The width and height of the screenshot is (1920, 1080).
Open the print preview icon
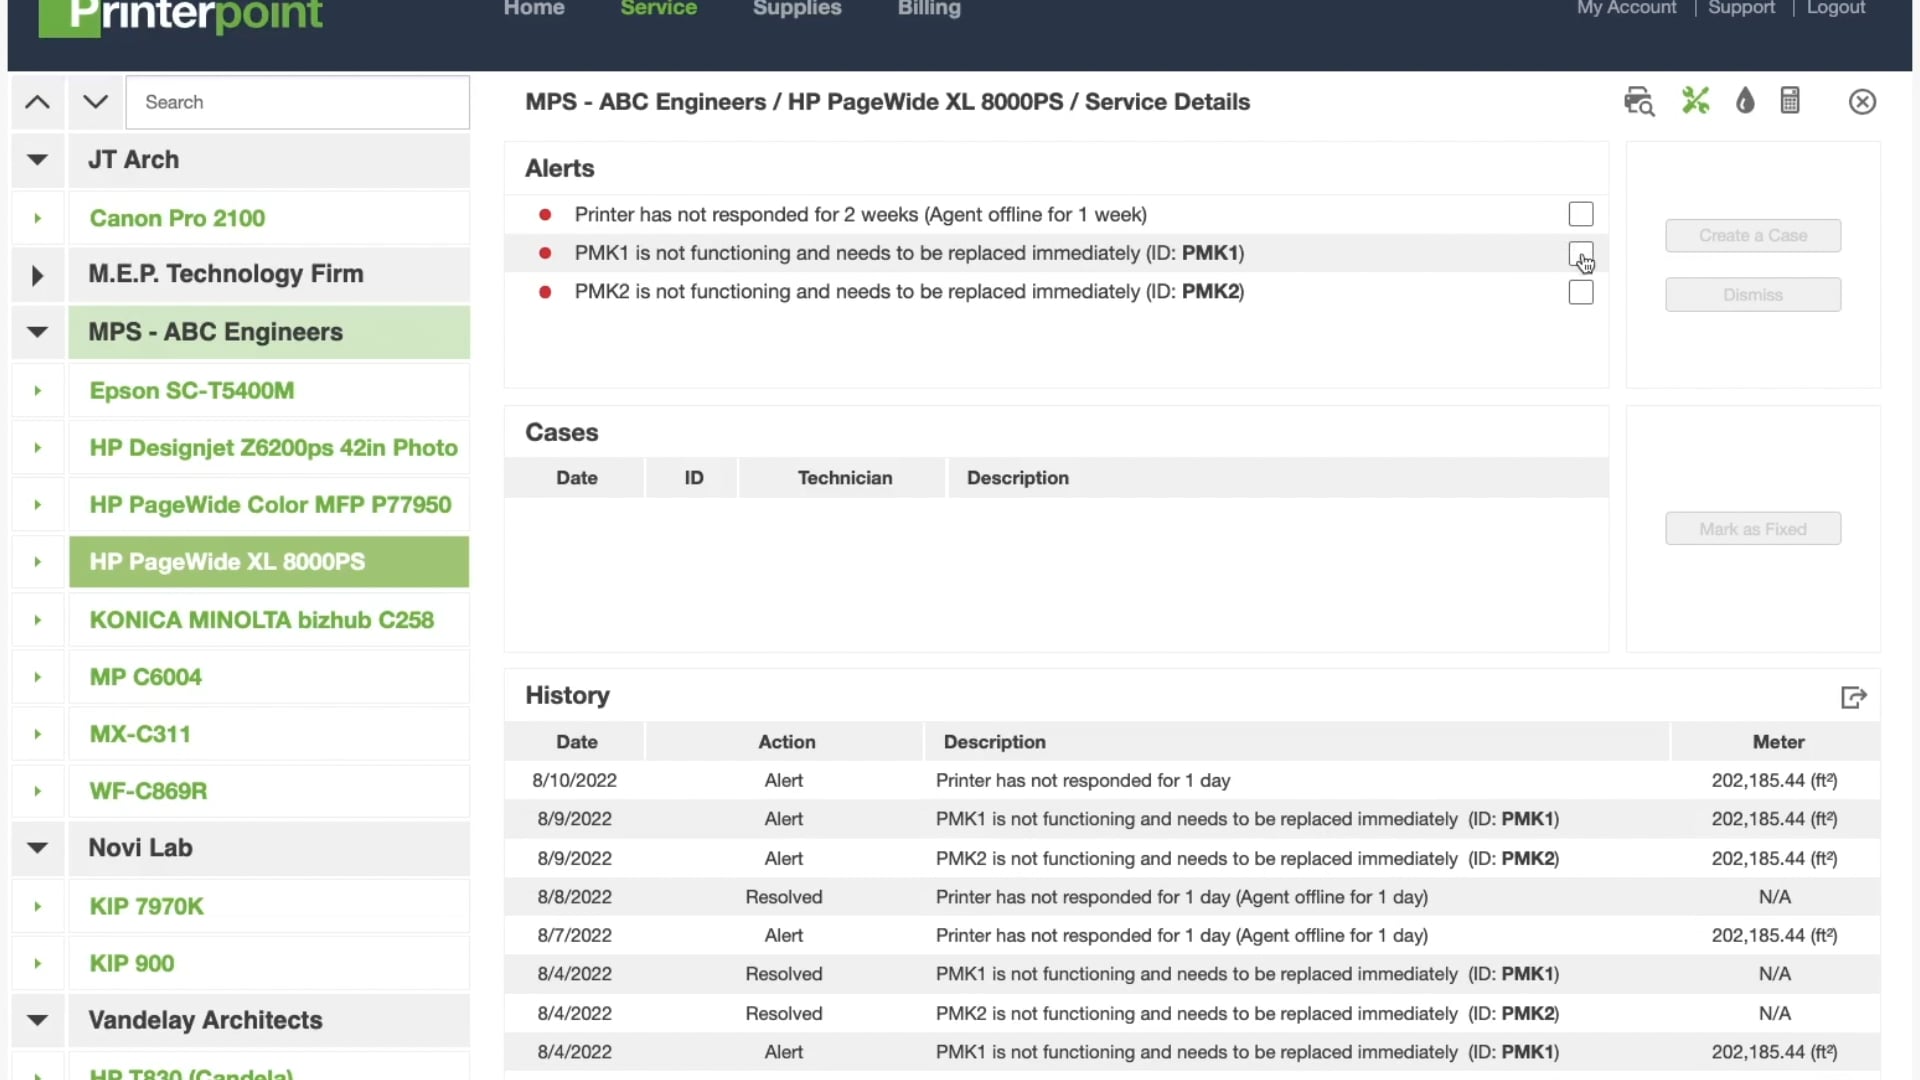click(1638, 100)
